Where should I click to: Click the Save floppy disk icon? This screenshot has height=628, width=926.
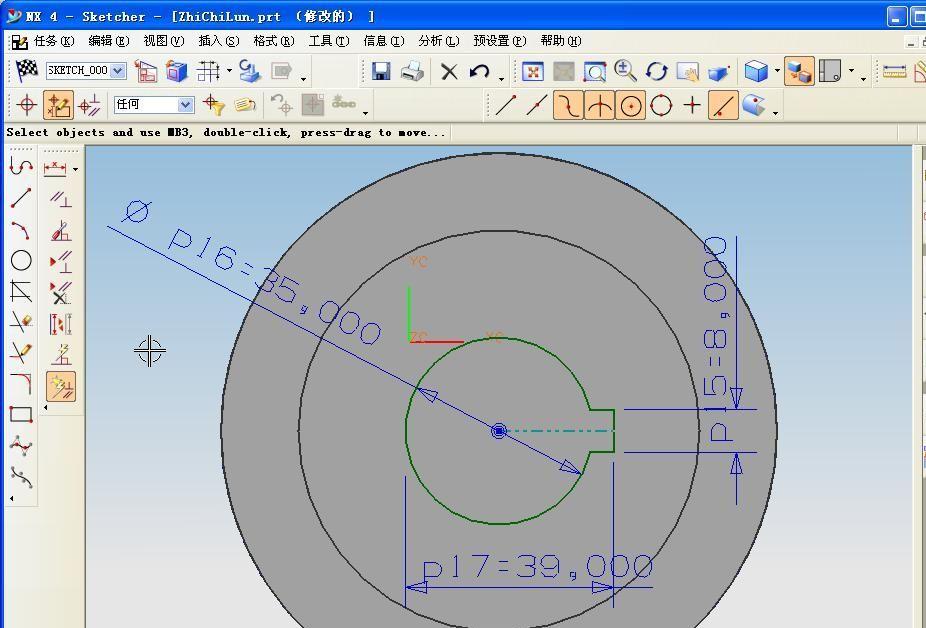(381, 71)
